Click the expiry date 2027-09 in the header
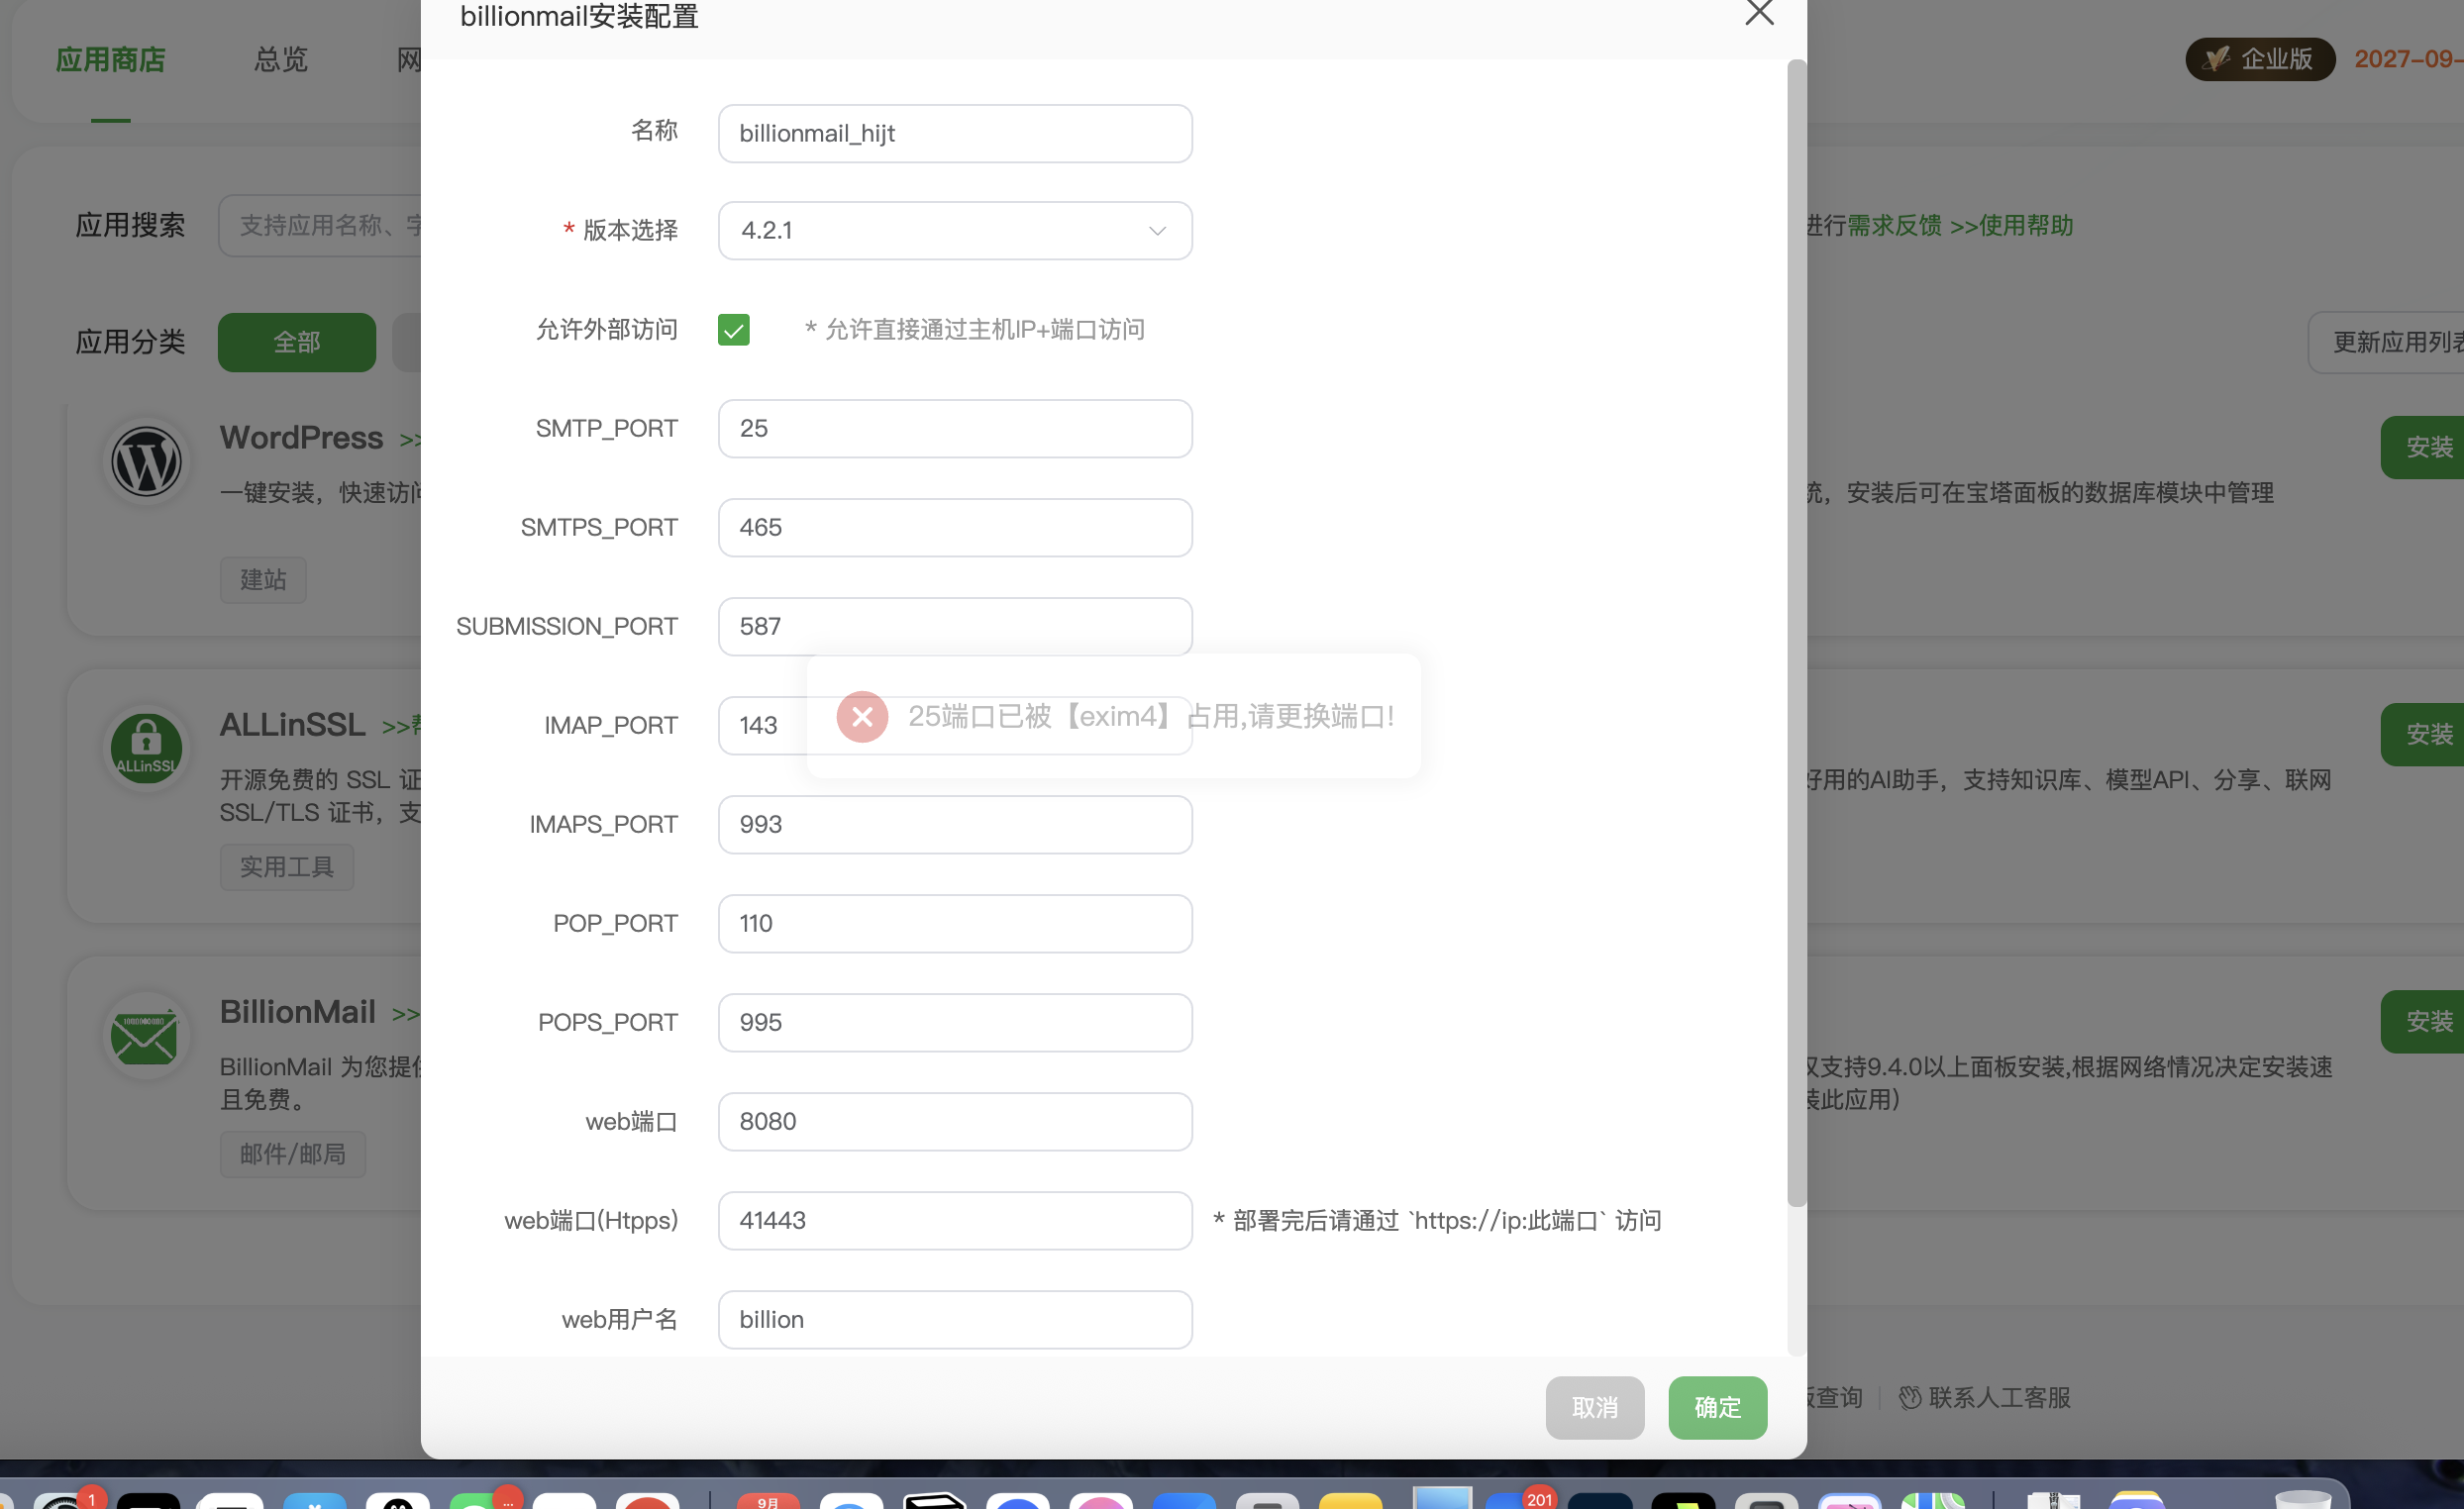Screen dimensions: 2464x1509 pyautogui.click(x=2408, y=59)
